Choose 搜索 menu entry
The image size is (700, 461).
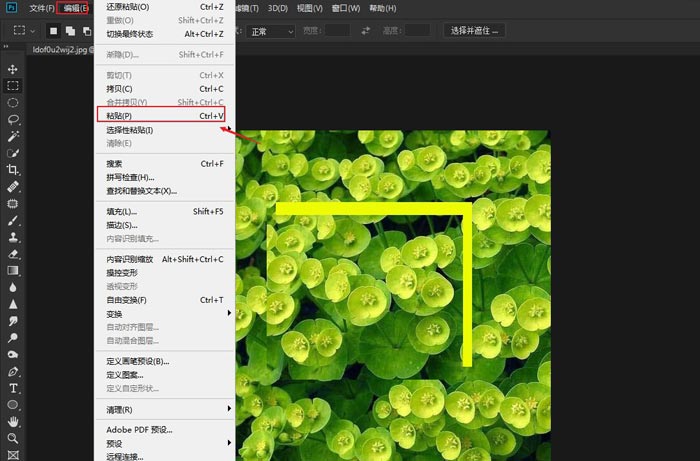pos(165,164)
